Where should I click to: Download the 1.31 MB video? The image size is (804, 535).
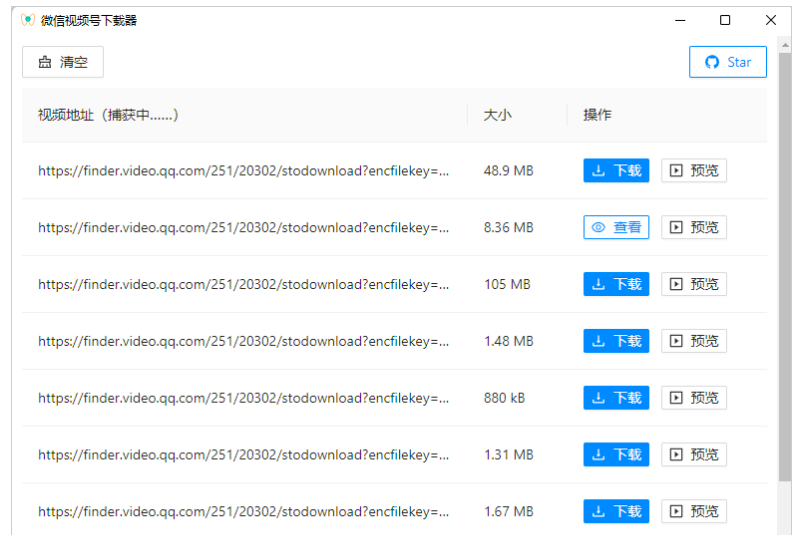tap(616, 454)
